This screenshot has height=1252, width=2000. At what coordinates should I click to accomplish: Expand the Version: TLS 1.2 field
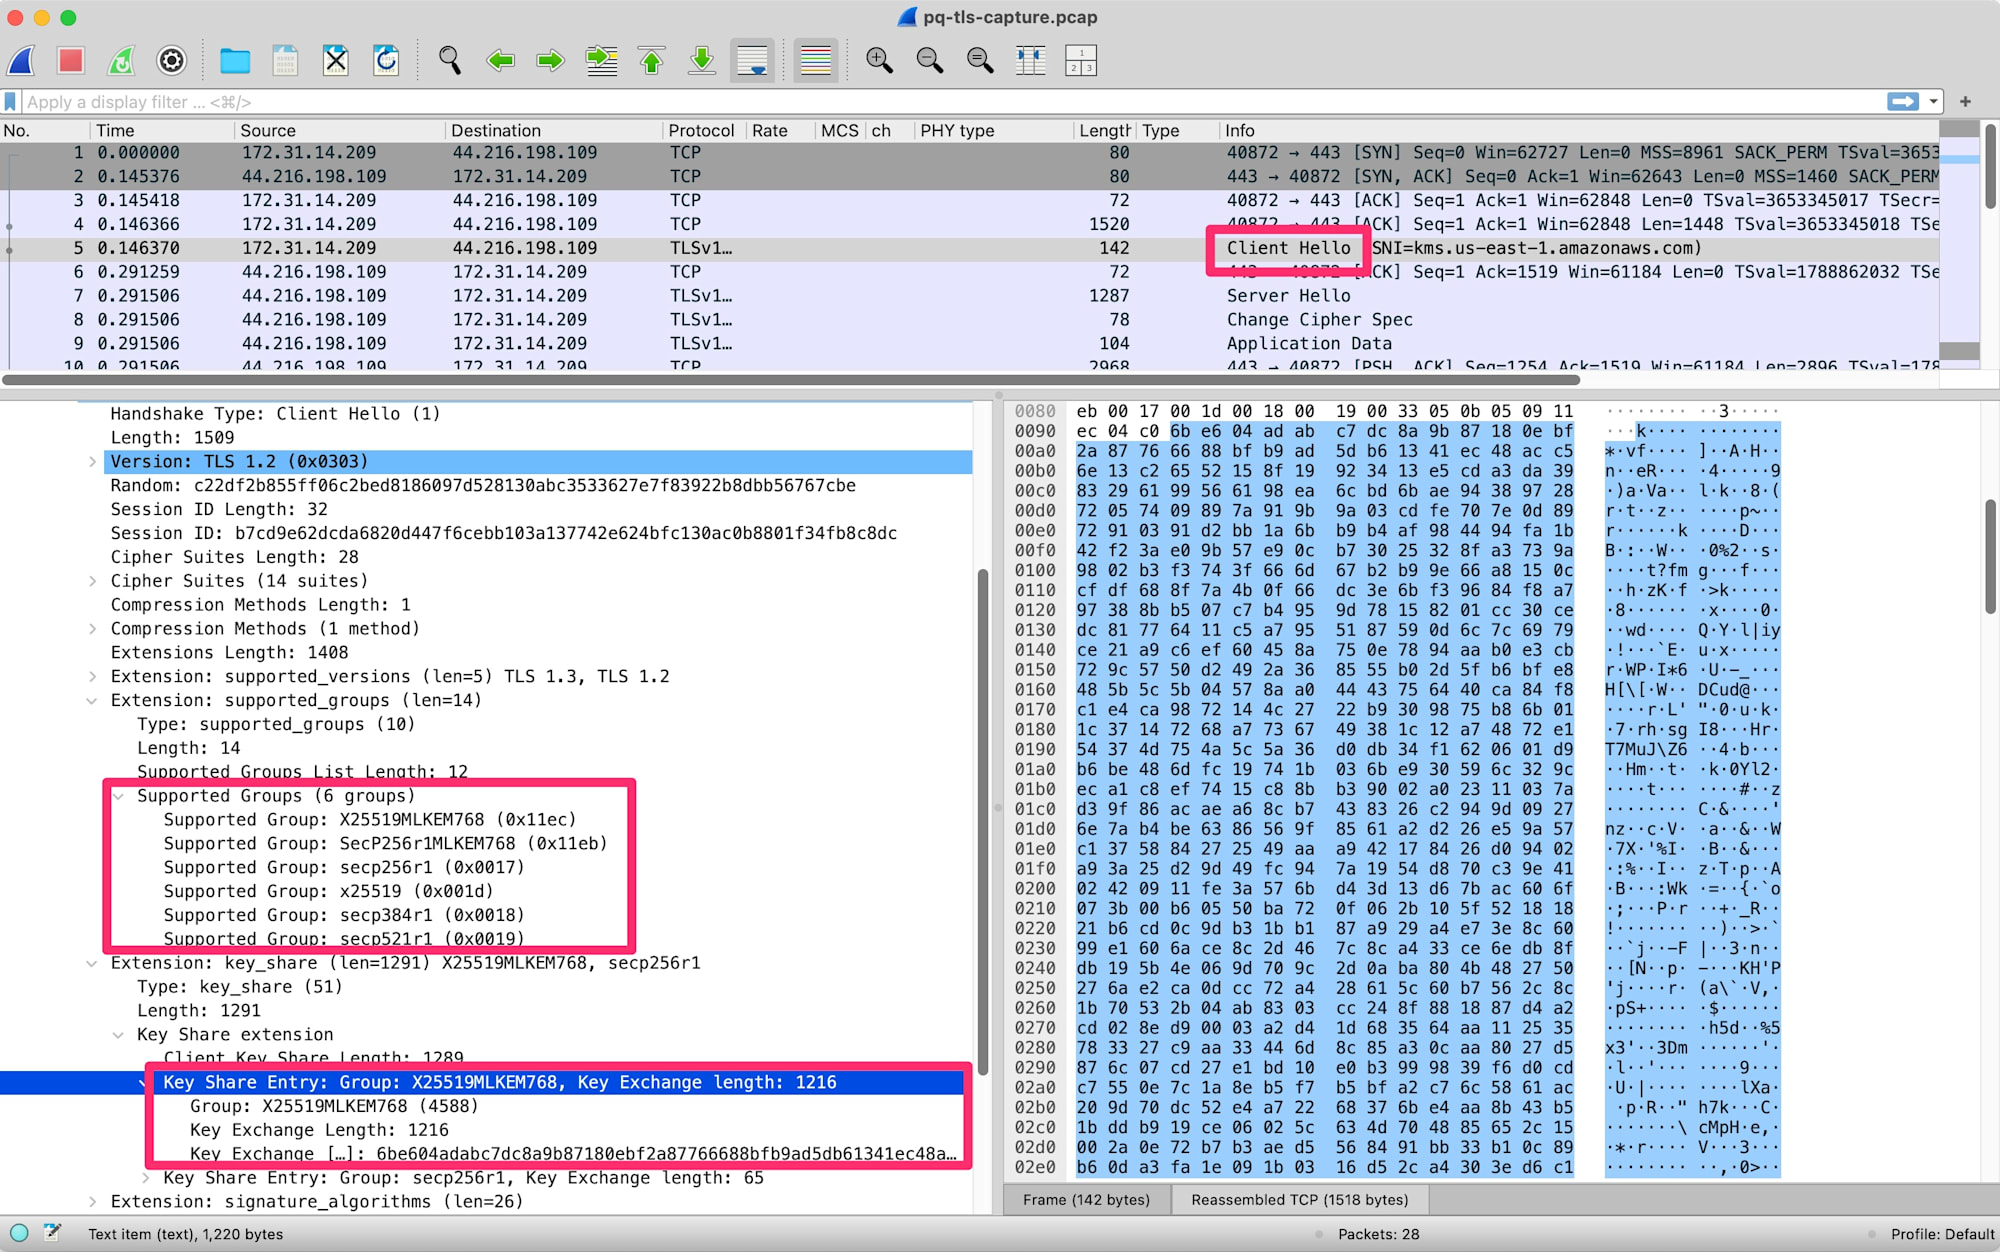coord(93,462)
